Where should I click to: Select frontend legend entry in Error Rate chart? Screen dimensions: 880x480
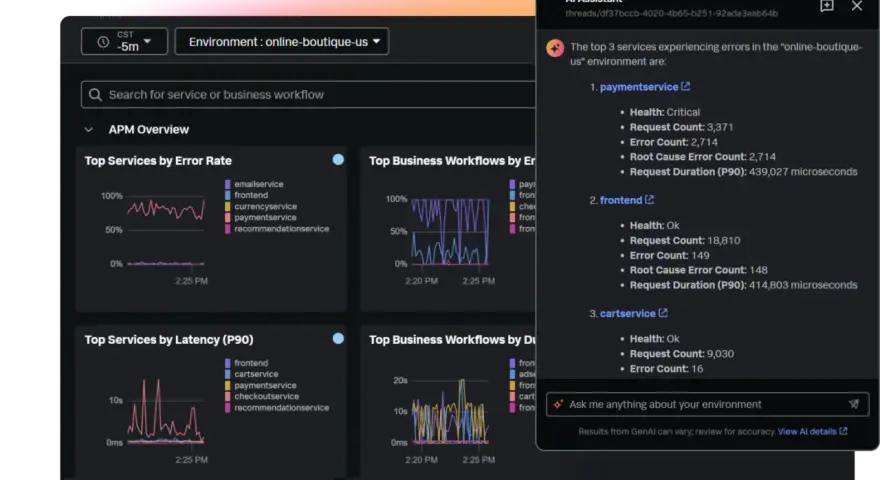[x=251, y=195]
